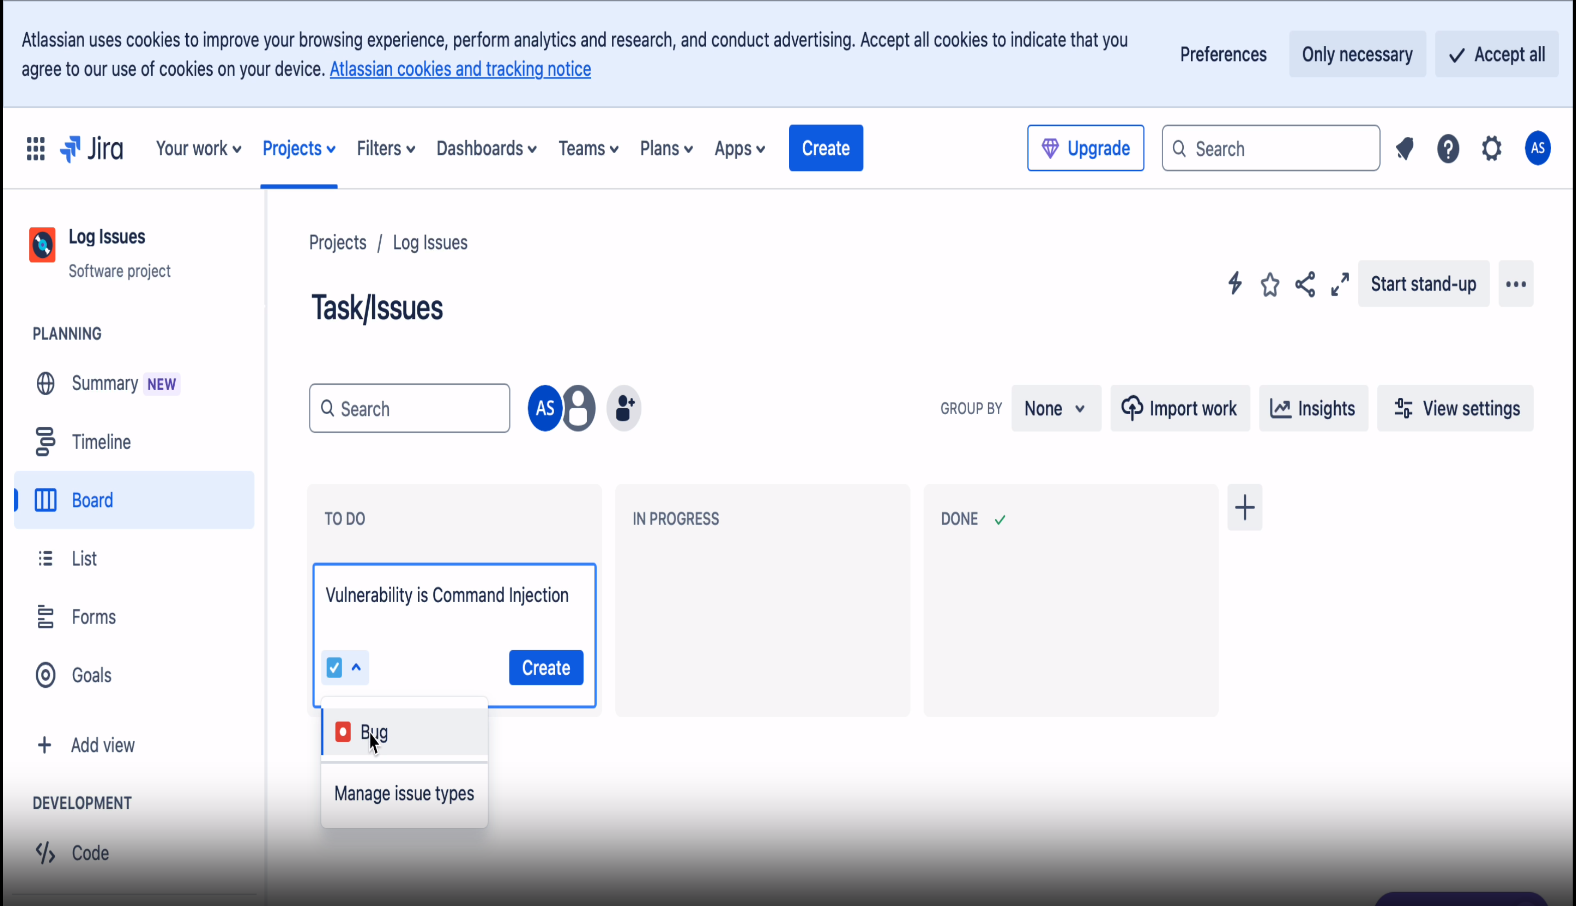Focus the board Search field
Image resolution: width=1576 pixels, height=906 pixels.
coord(410,408)
